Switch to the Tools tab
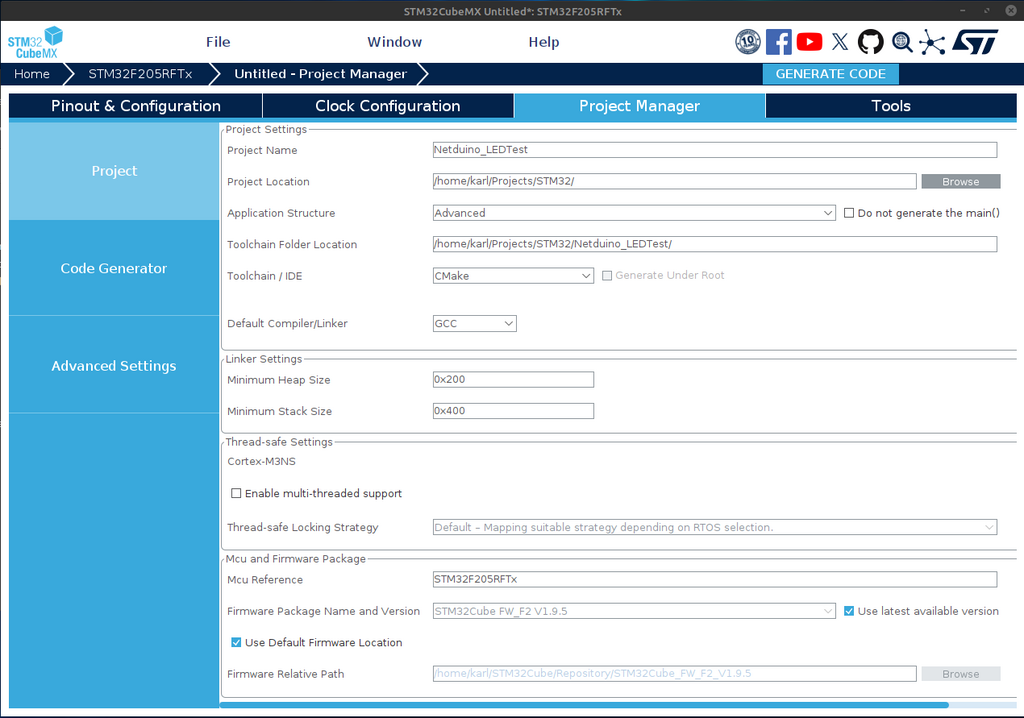1024x718 pixels. (891, 106)
